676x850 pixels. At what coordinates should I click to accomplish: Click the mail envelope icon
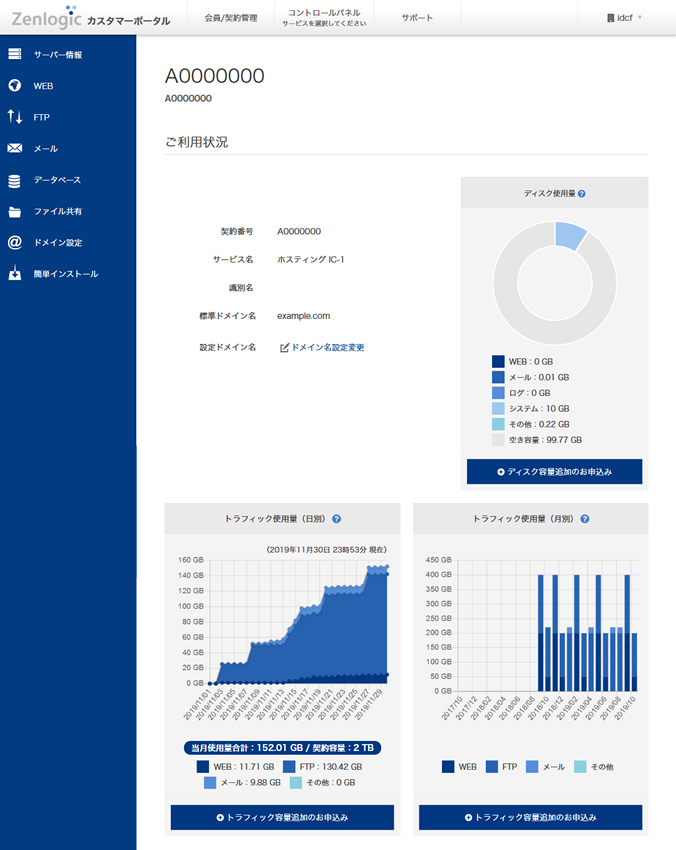pos(14,149)
